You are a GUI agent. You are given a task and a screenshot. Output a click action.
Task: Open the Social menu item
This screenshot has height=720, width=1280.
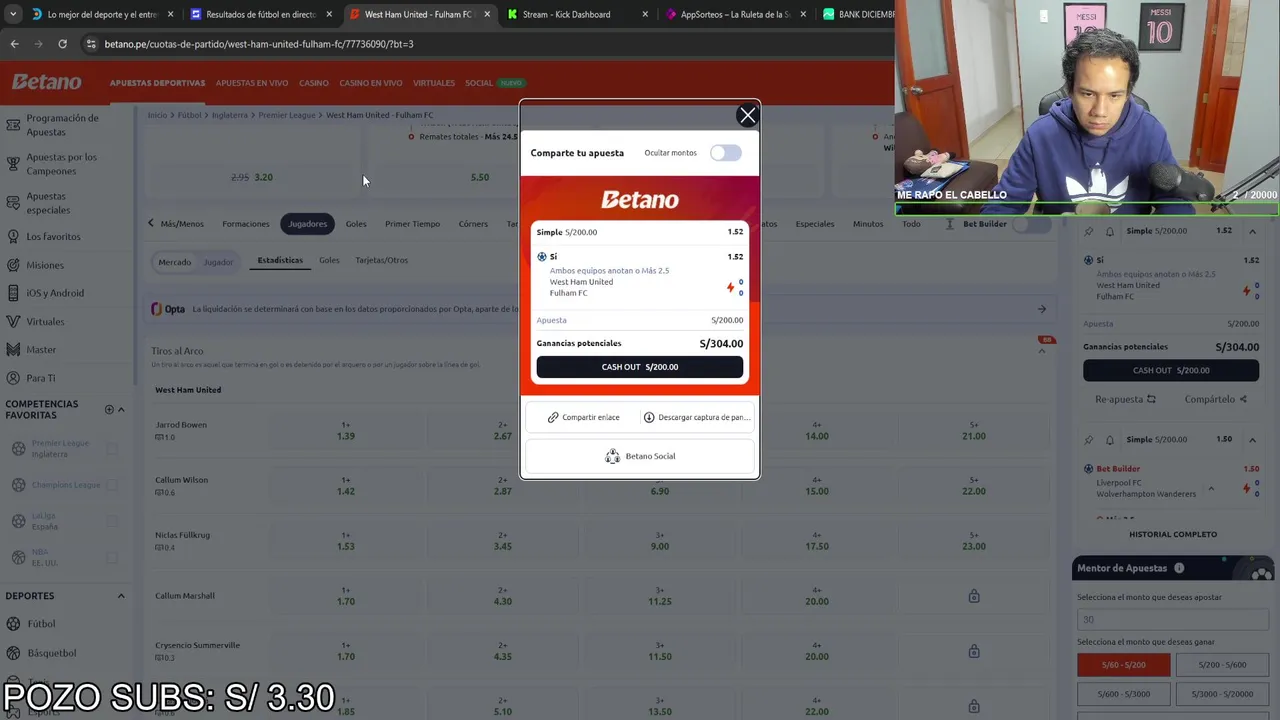pos(479,83)
